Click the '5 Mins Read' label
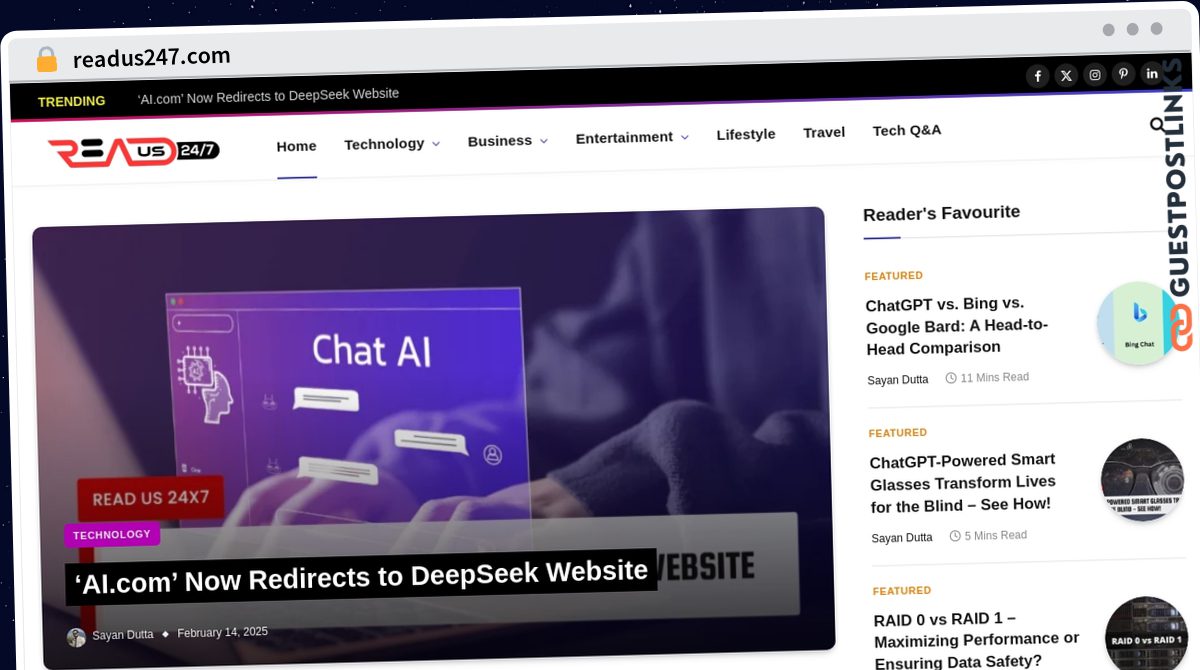 pos(988,536)
